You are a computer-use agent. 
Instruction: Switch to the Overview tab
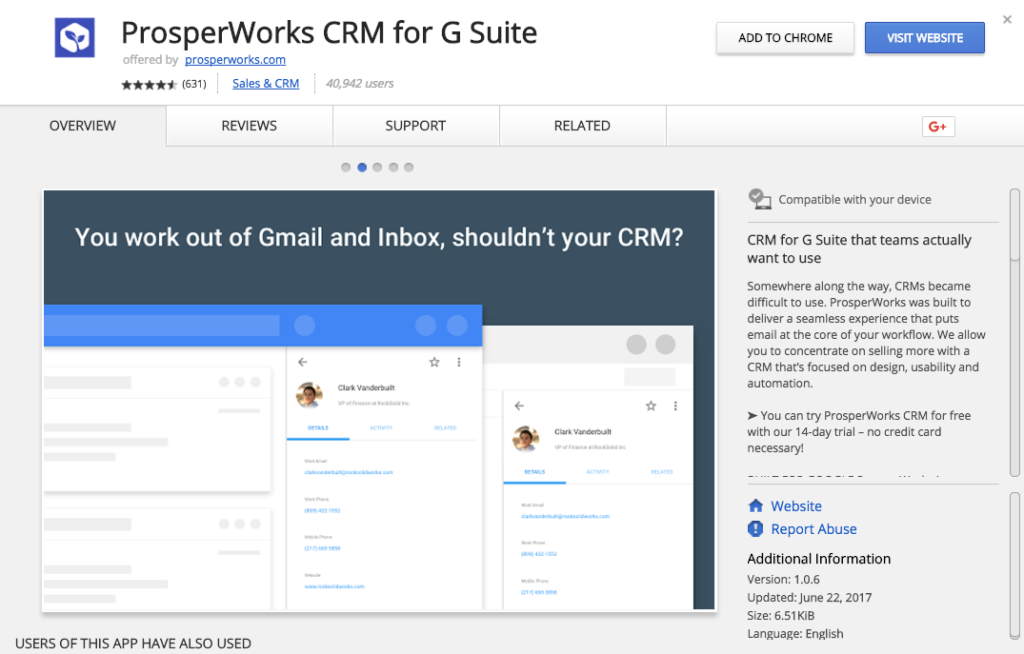point(83,126)
